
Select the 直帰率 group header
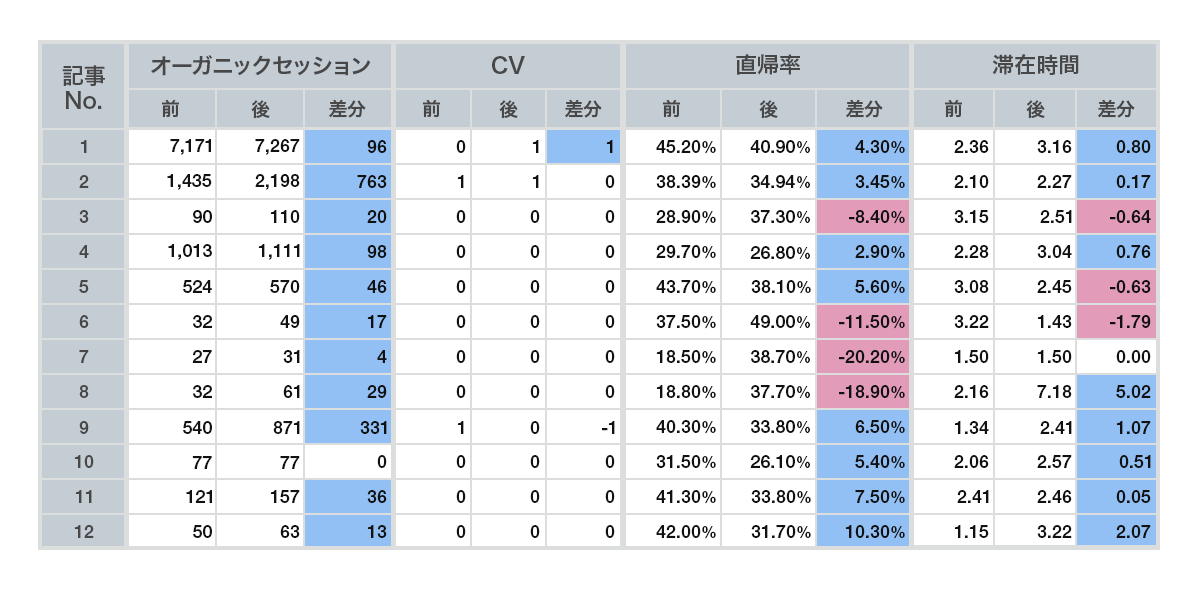coord(767,67)
